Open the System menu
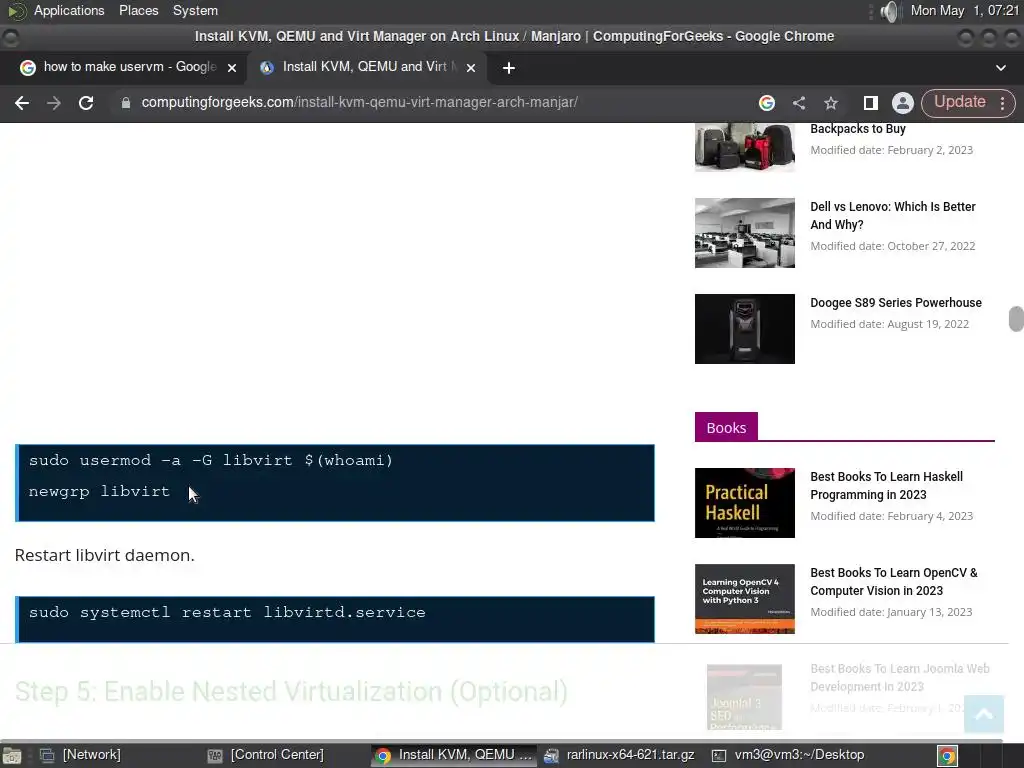 click(x=195, y=10)
